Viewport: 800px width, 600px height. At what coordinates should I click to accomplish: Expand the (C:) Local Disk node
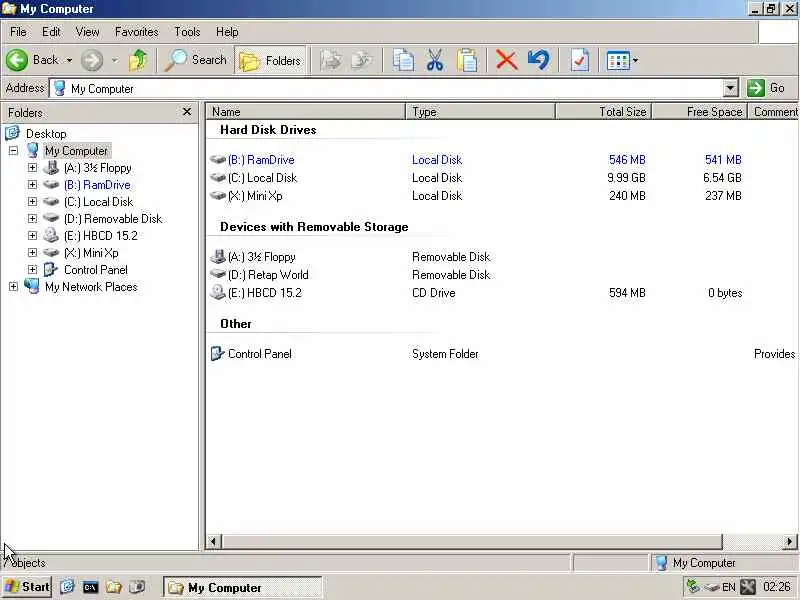coord(32,202)
